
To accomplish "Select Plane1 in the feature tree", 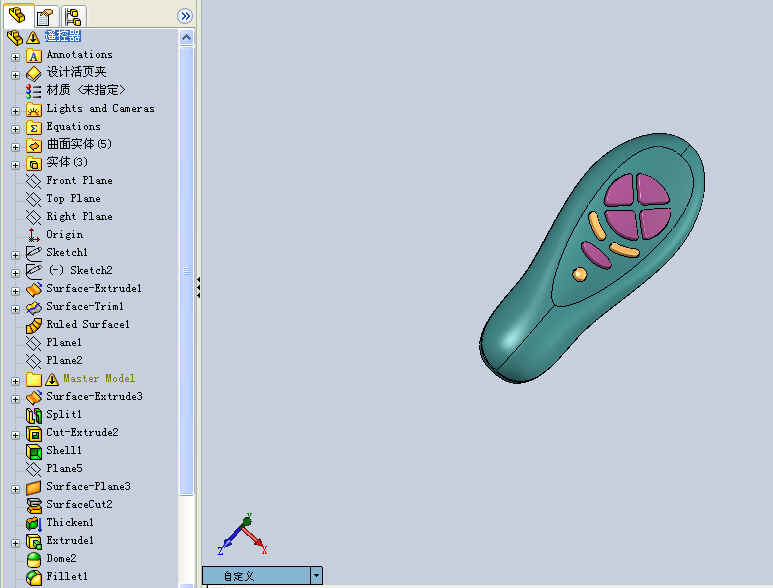I will pyautogui.click(x=64, y=342).
